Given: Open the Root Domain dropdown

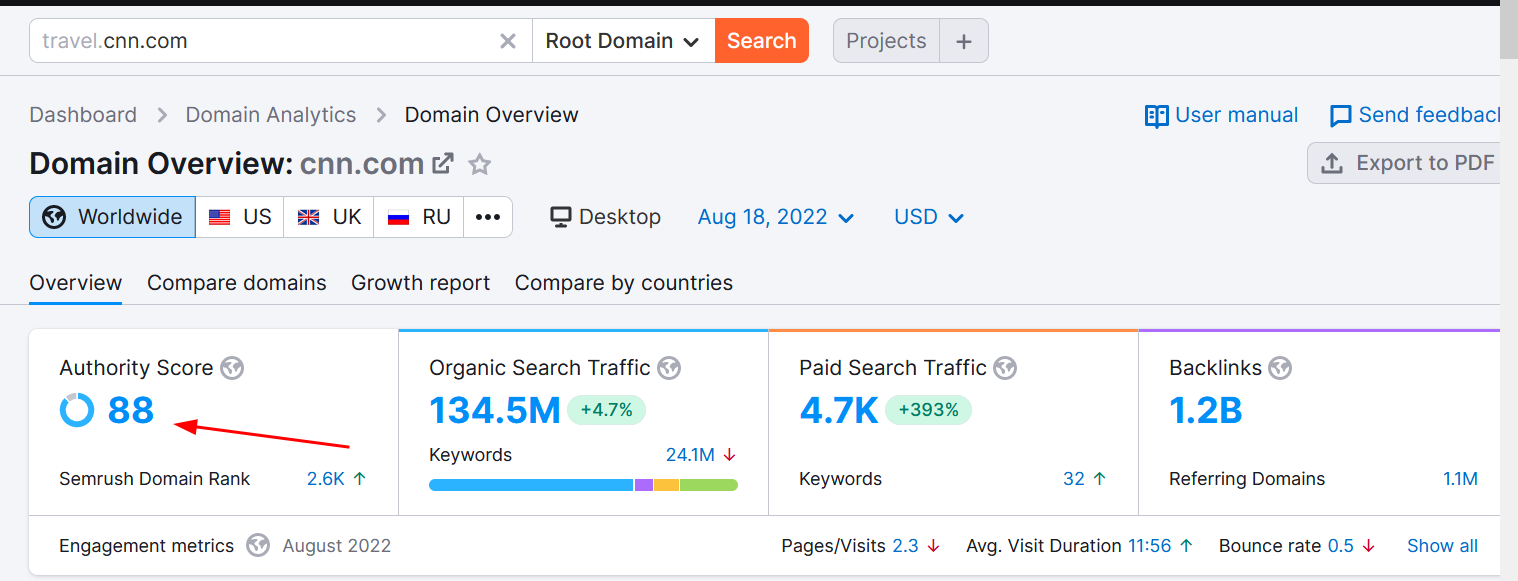Looking at the screenshot, I should click(623, 41).
